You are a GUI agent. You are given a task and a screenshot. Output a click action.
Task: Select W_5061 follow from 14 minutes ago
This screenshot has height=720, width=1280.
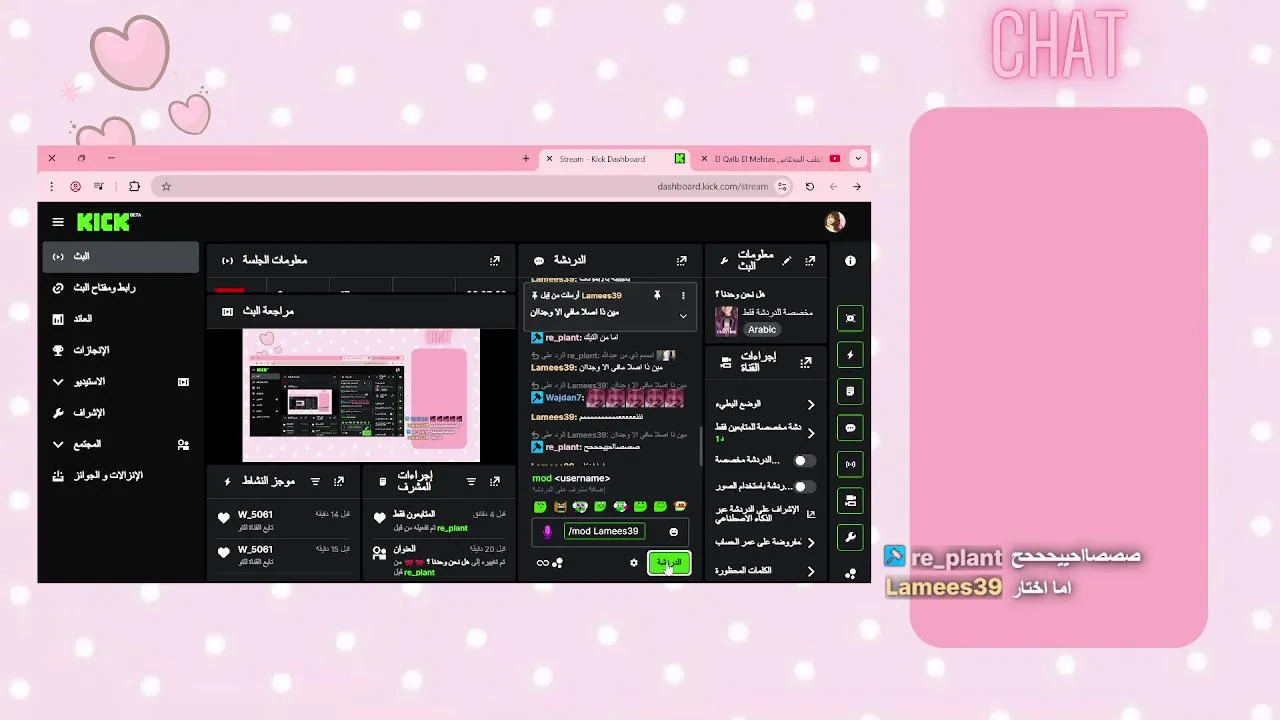tap(284, 520)
